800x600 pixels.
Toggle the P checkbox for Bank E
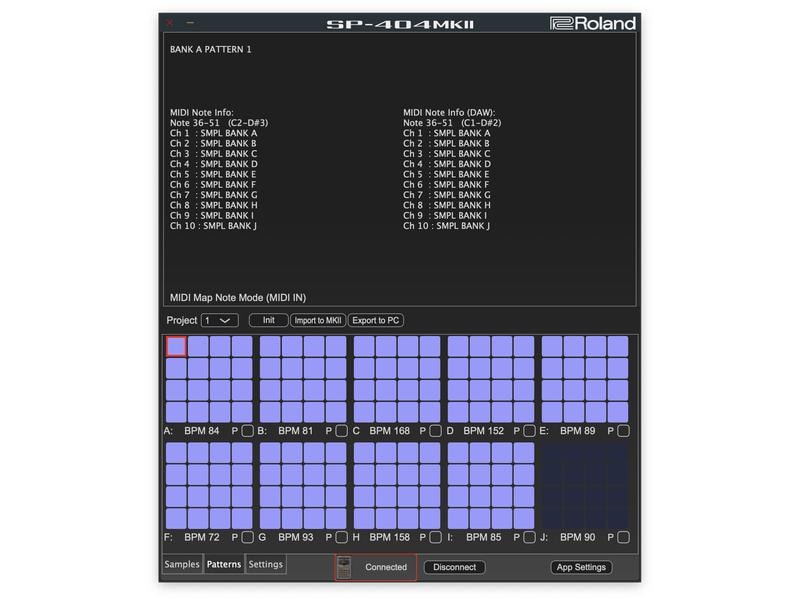[623, 431]
